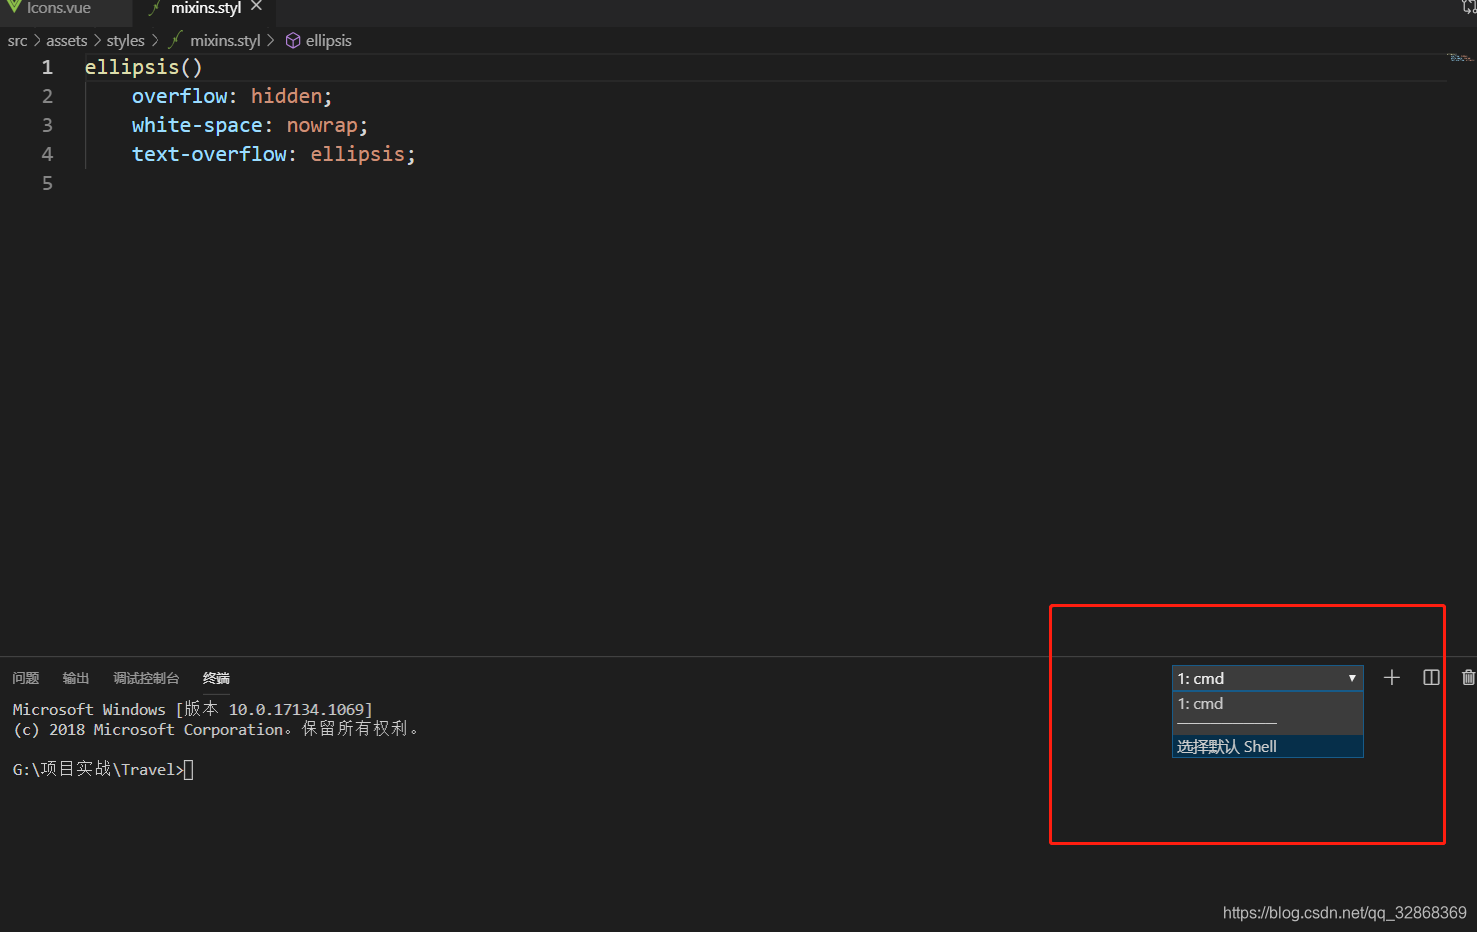
Task: Select the 终端 panel tab
Action: click(x=216, y=678)
